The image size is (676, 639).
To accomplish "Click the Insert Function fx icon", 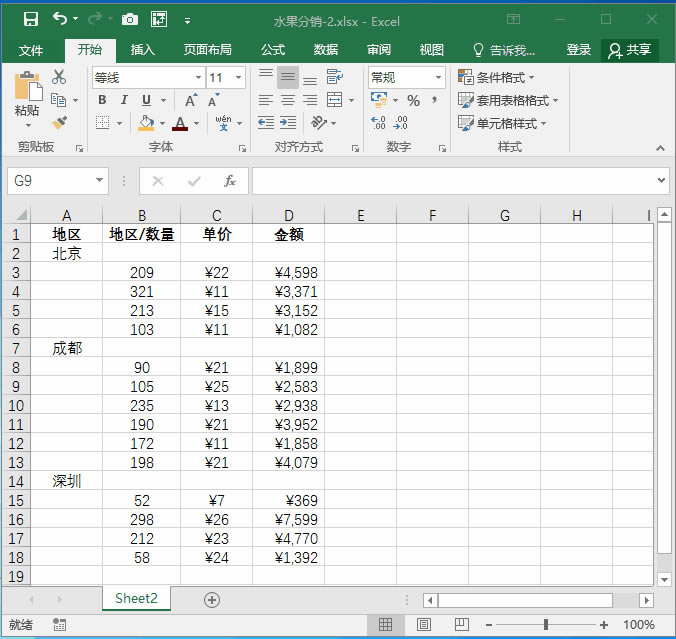I will pos(229,181).
